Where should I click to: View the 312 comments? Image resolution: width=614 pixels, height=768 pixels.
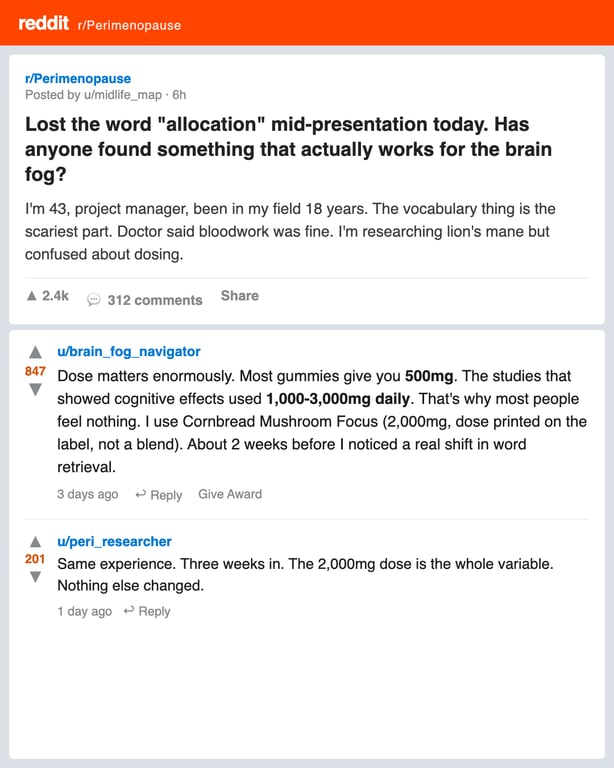pyautogui.click(x=155, y=300)
